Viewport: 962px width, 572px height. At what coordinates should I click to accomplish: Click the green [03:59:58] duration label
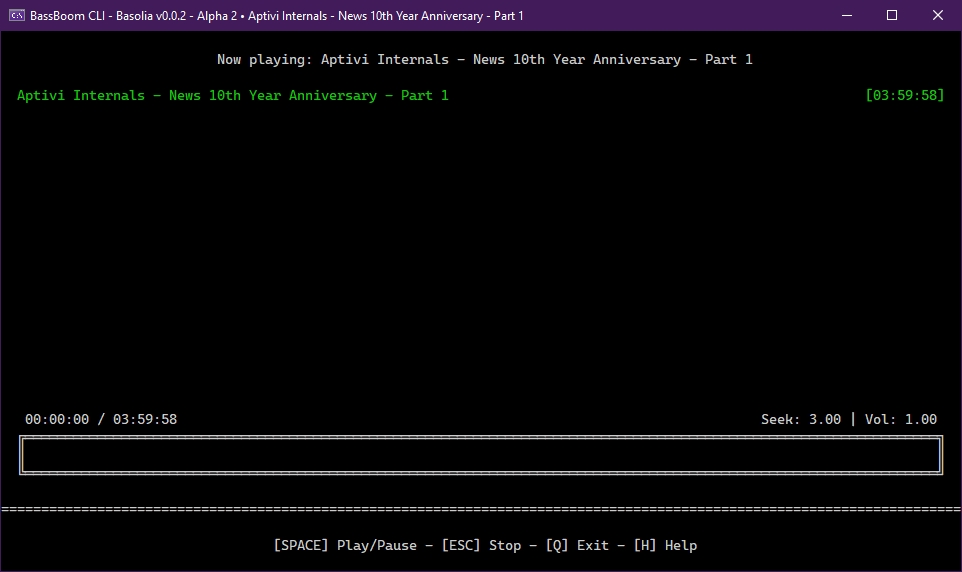tap(904, 95)
